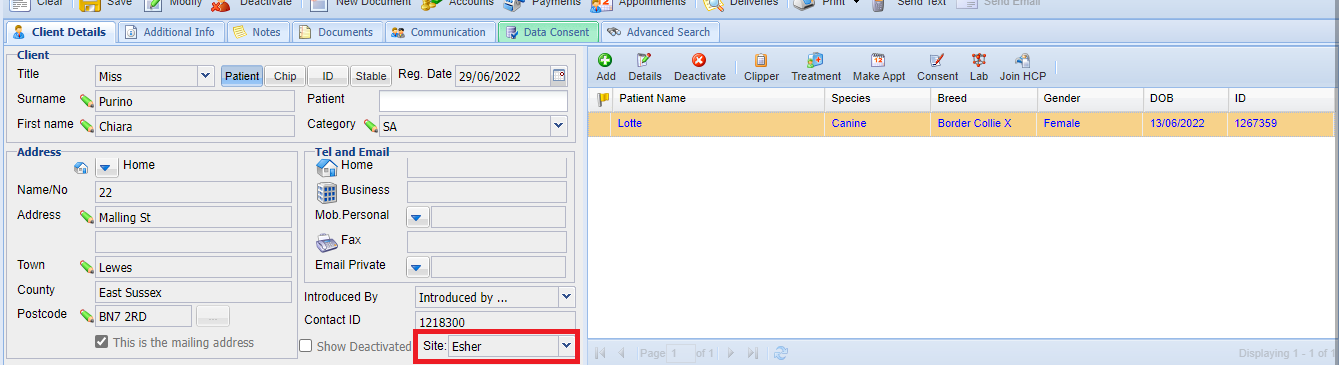Click the Patient search input field
Image resolution: width=1339 pixels, height=365 pixels.
click(x=473, y=101)
